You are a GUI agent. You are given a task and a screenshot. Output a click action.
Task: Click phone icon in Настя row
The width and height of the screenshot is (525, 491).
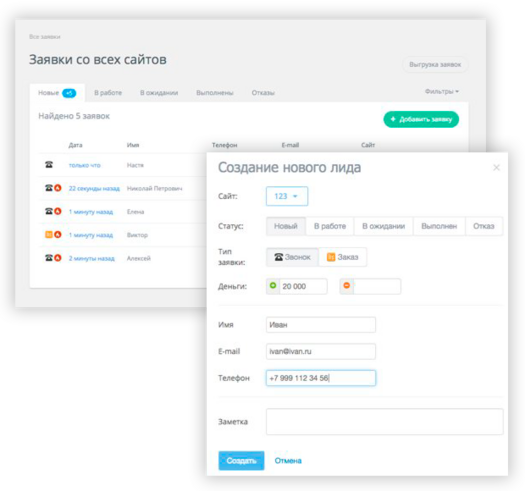point(49,164)
